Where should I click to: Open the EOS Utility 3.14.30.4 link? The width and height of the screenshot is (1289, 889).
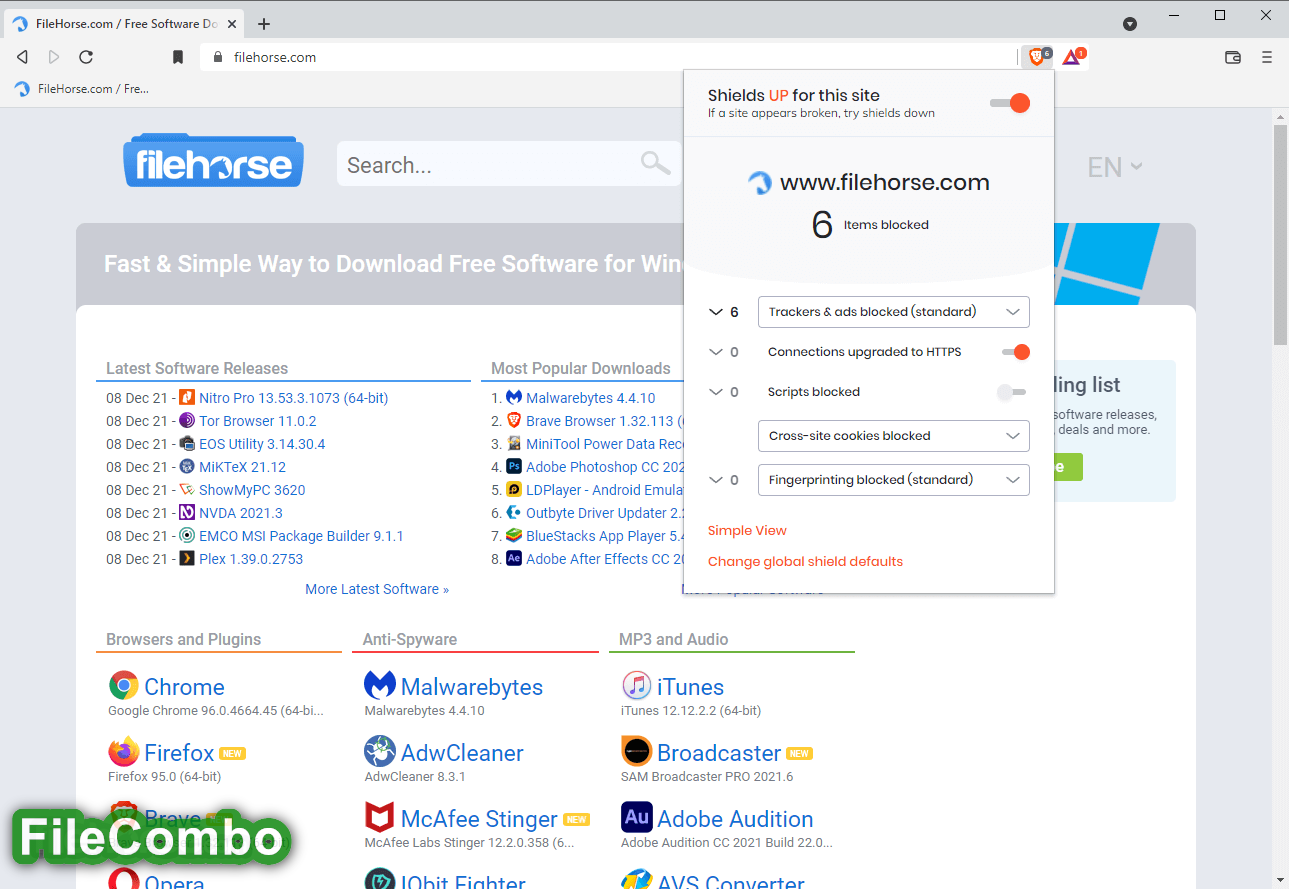click(262, 444)
